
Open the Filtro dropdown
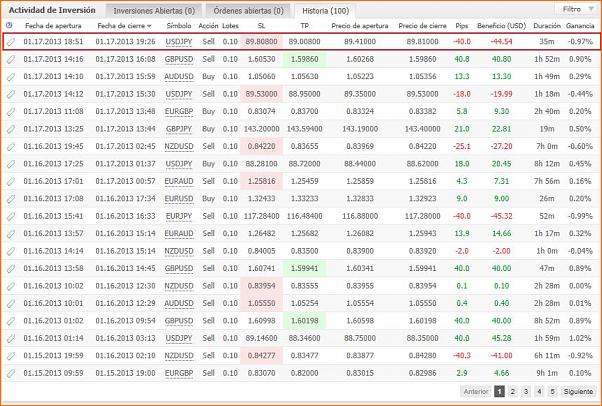tap(576, 9)
